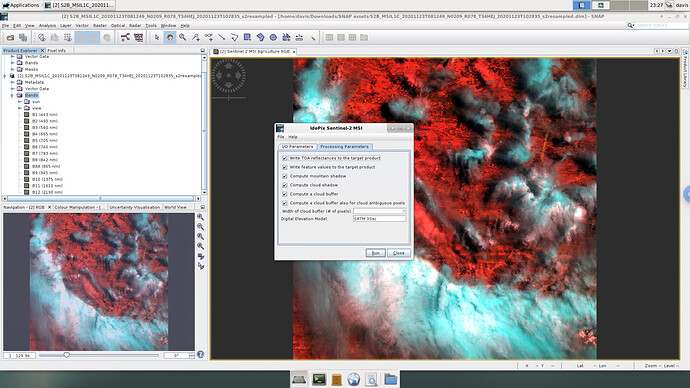This screenshot has height=388, width=690.
Task: Select the Pan hand tool
Action: pyautogui.click(x=170, y=38)
